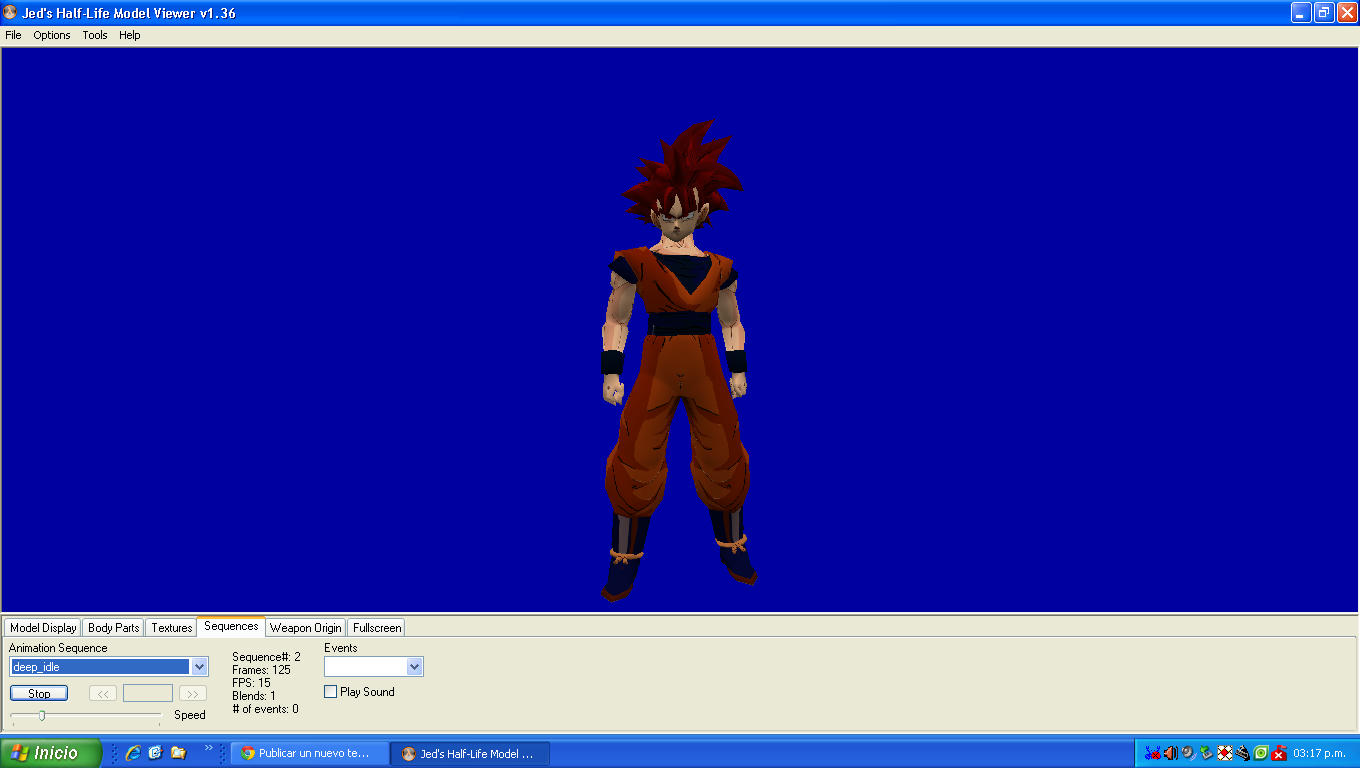Click the frame number input field

[x=148, y=693]
